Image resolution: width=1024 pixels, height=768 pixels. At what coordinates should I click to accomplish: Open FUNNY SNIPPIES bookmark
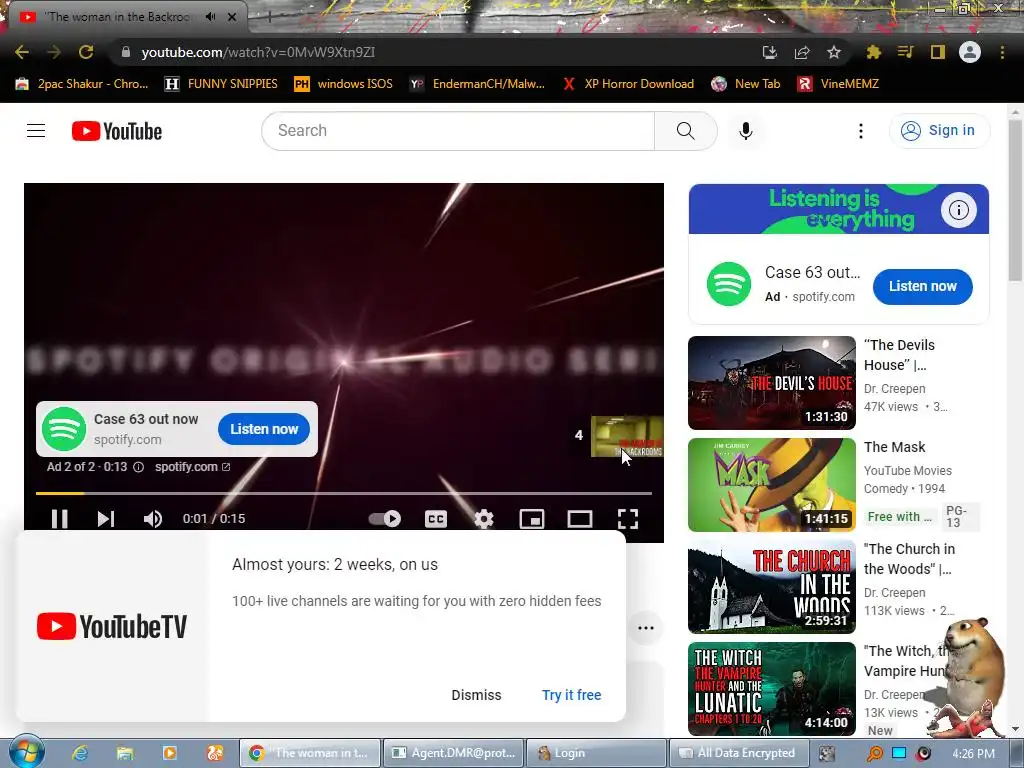pyautogui.click(x=221, y=84)
